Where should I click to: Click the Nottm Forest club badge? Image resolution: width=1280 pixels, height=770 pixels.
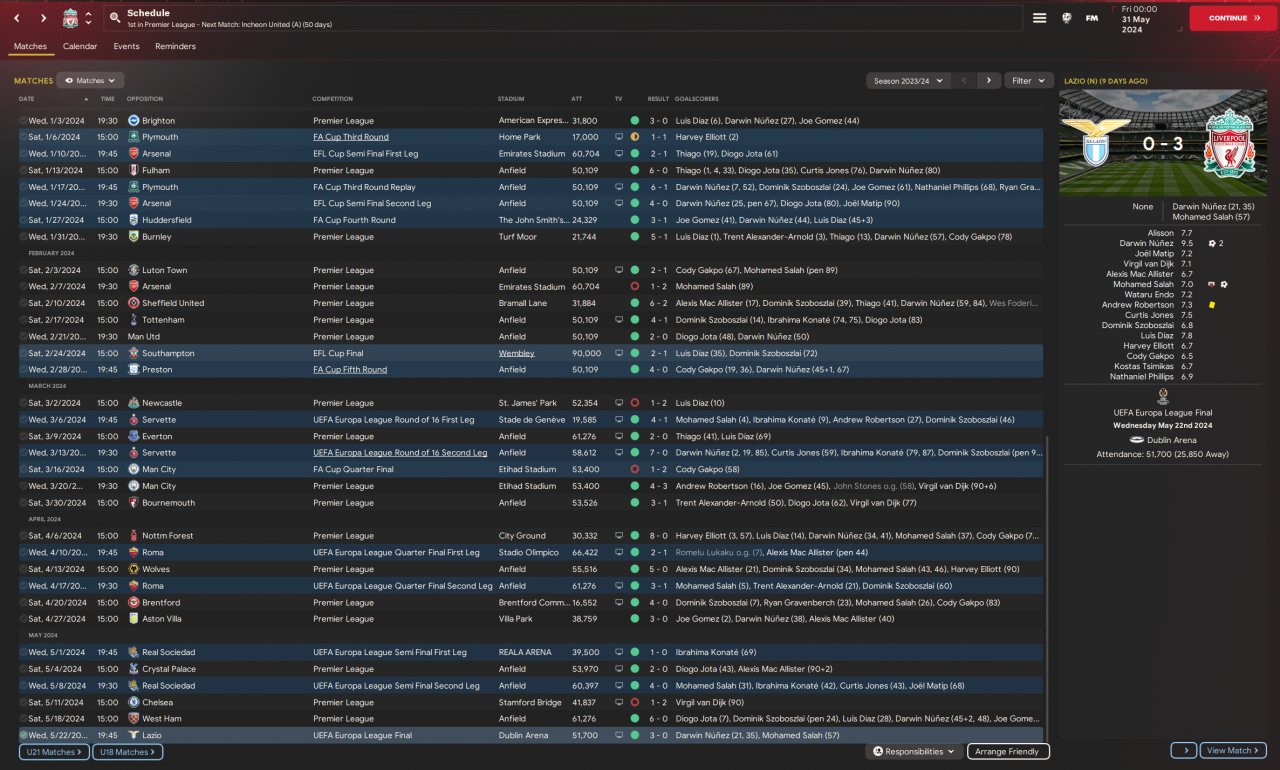coord(133,536)
